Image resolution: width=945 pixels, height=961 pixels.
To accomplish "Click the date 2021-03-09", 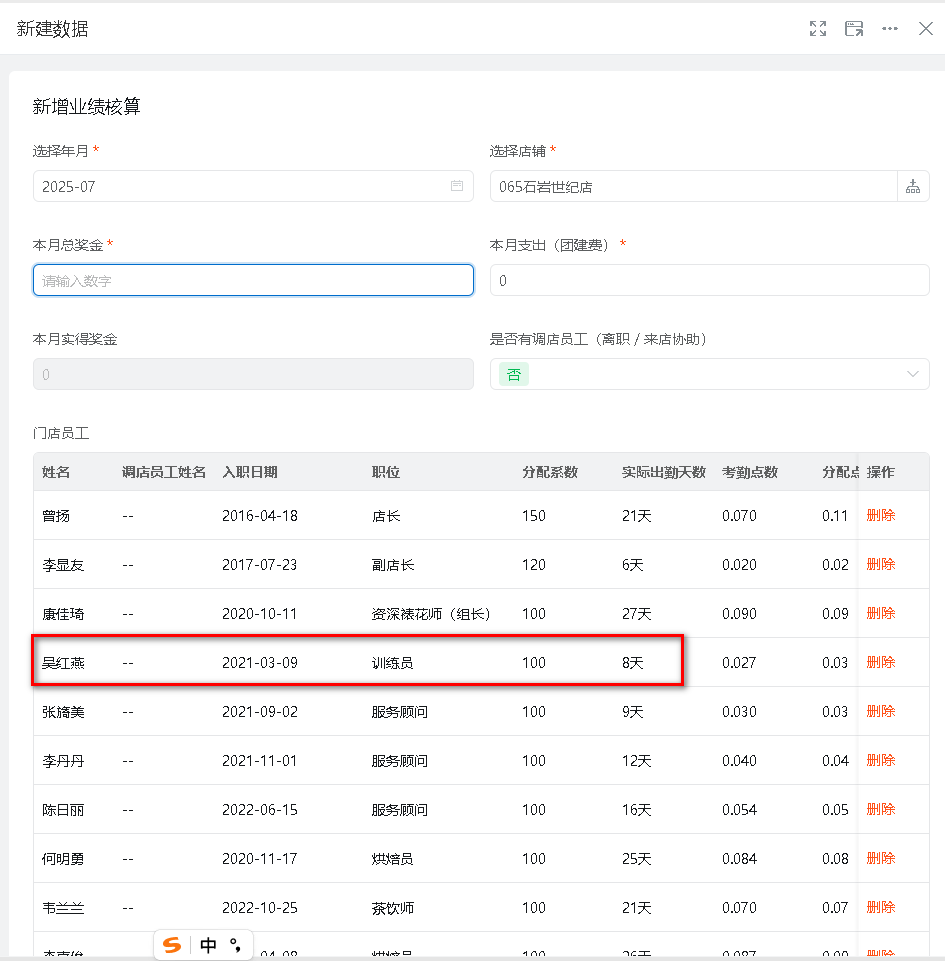I will (260, 663).
